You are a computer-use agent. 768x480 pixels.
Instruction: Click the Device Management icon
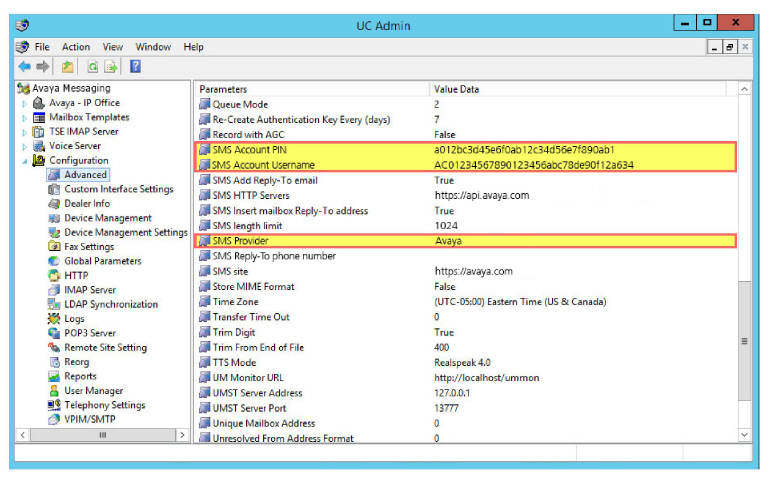click(x=54, y=218)
